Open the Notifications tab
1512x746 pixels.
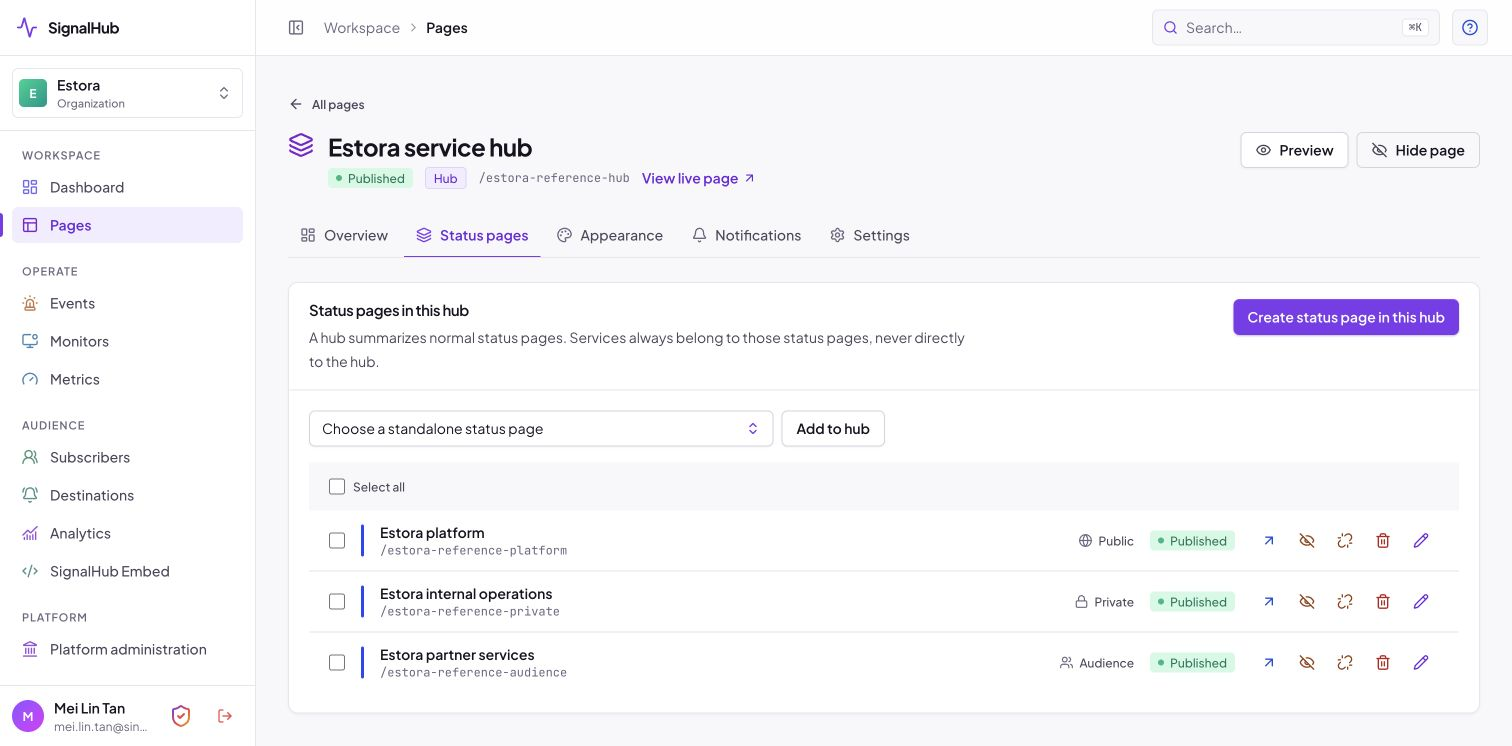(x=747, y=236)
